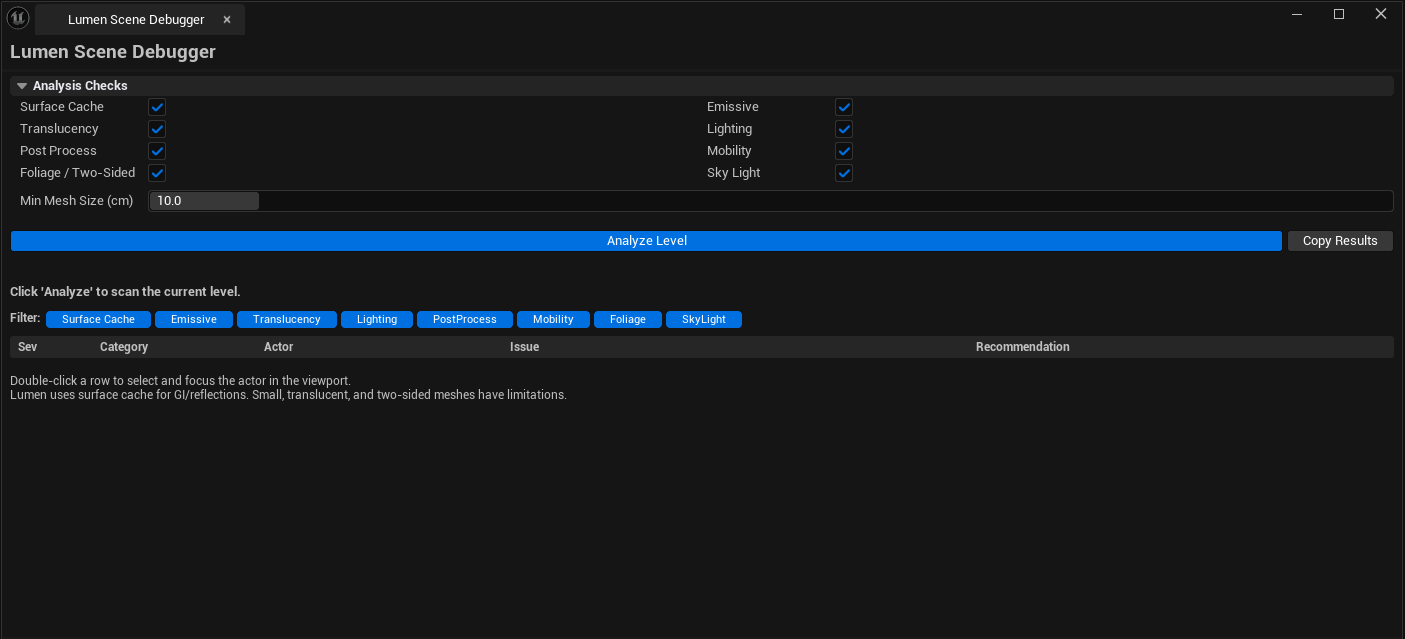The width and height of the screenshot is (1405, 639).
Task: Click the 'Click 'Analyze' to scan' status text
Action: [x=125, y=292]
